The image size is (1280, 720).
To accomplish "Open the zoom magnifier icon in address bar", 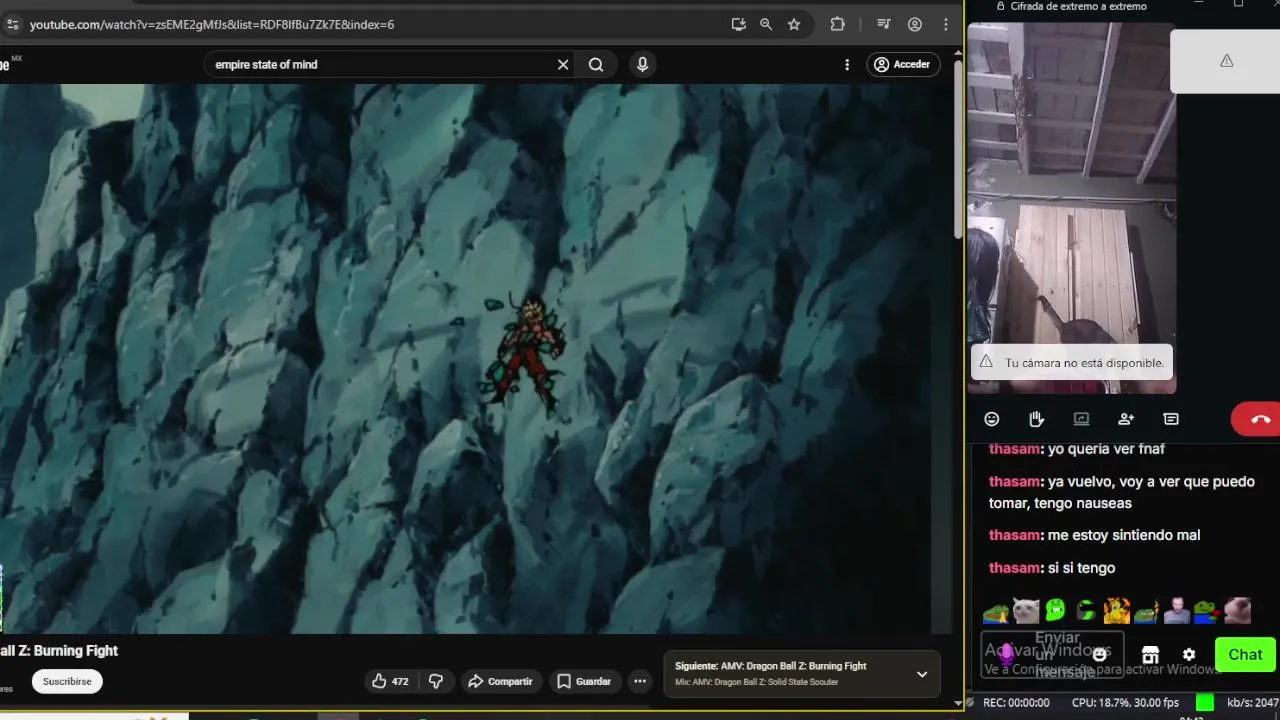I will tap(766, 24).
